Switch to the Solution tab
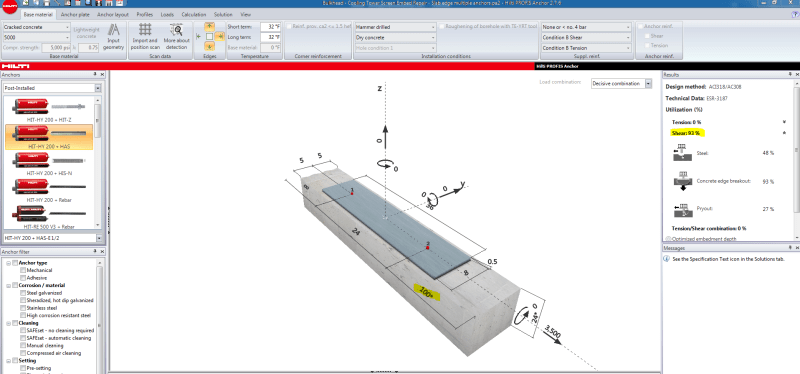This screenshot has width=800, height=374. (223, 15)
